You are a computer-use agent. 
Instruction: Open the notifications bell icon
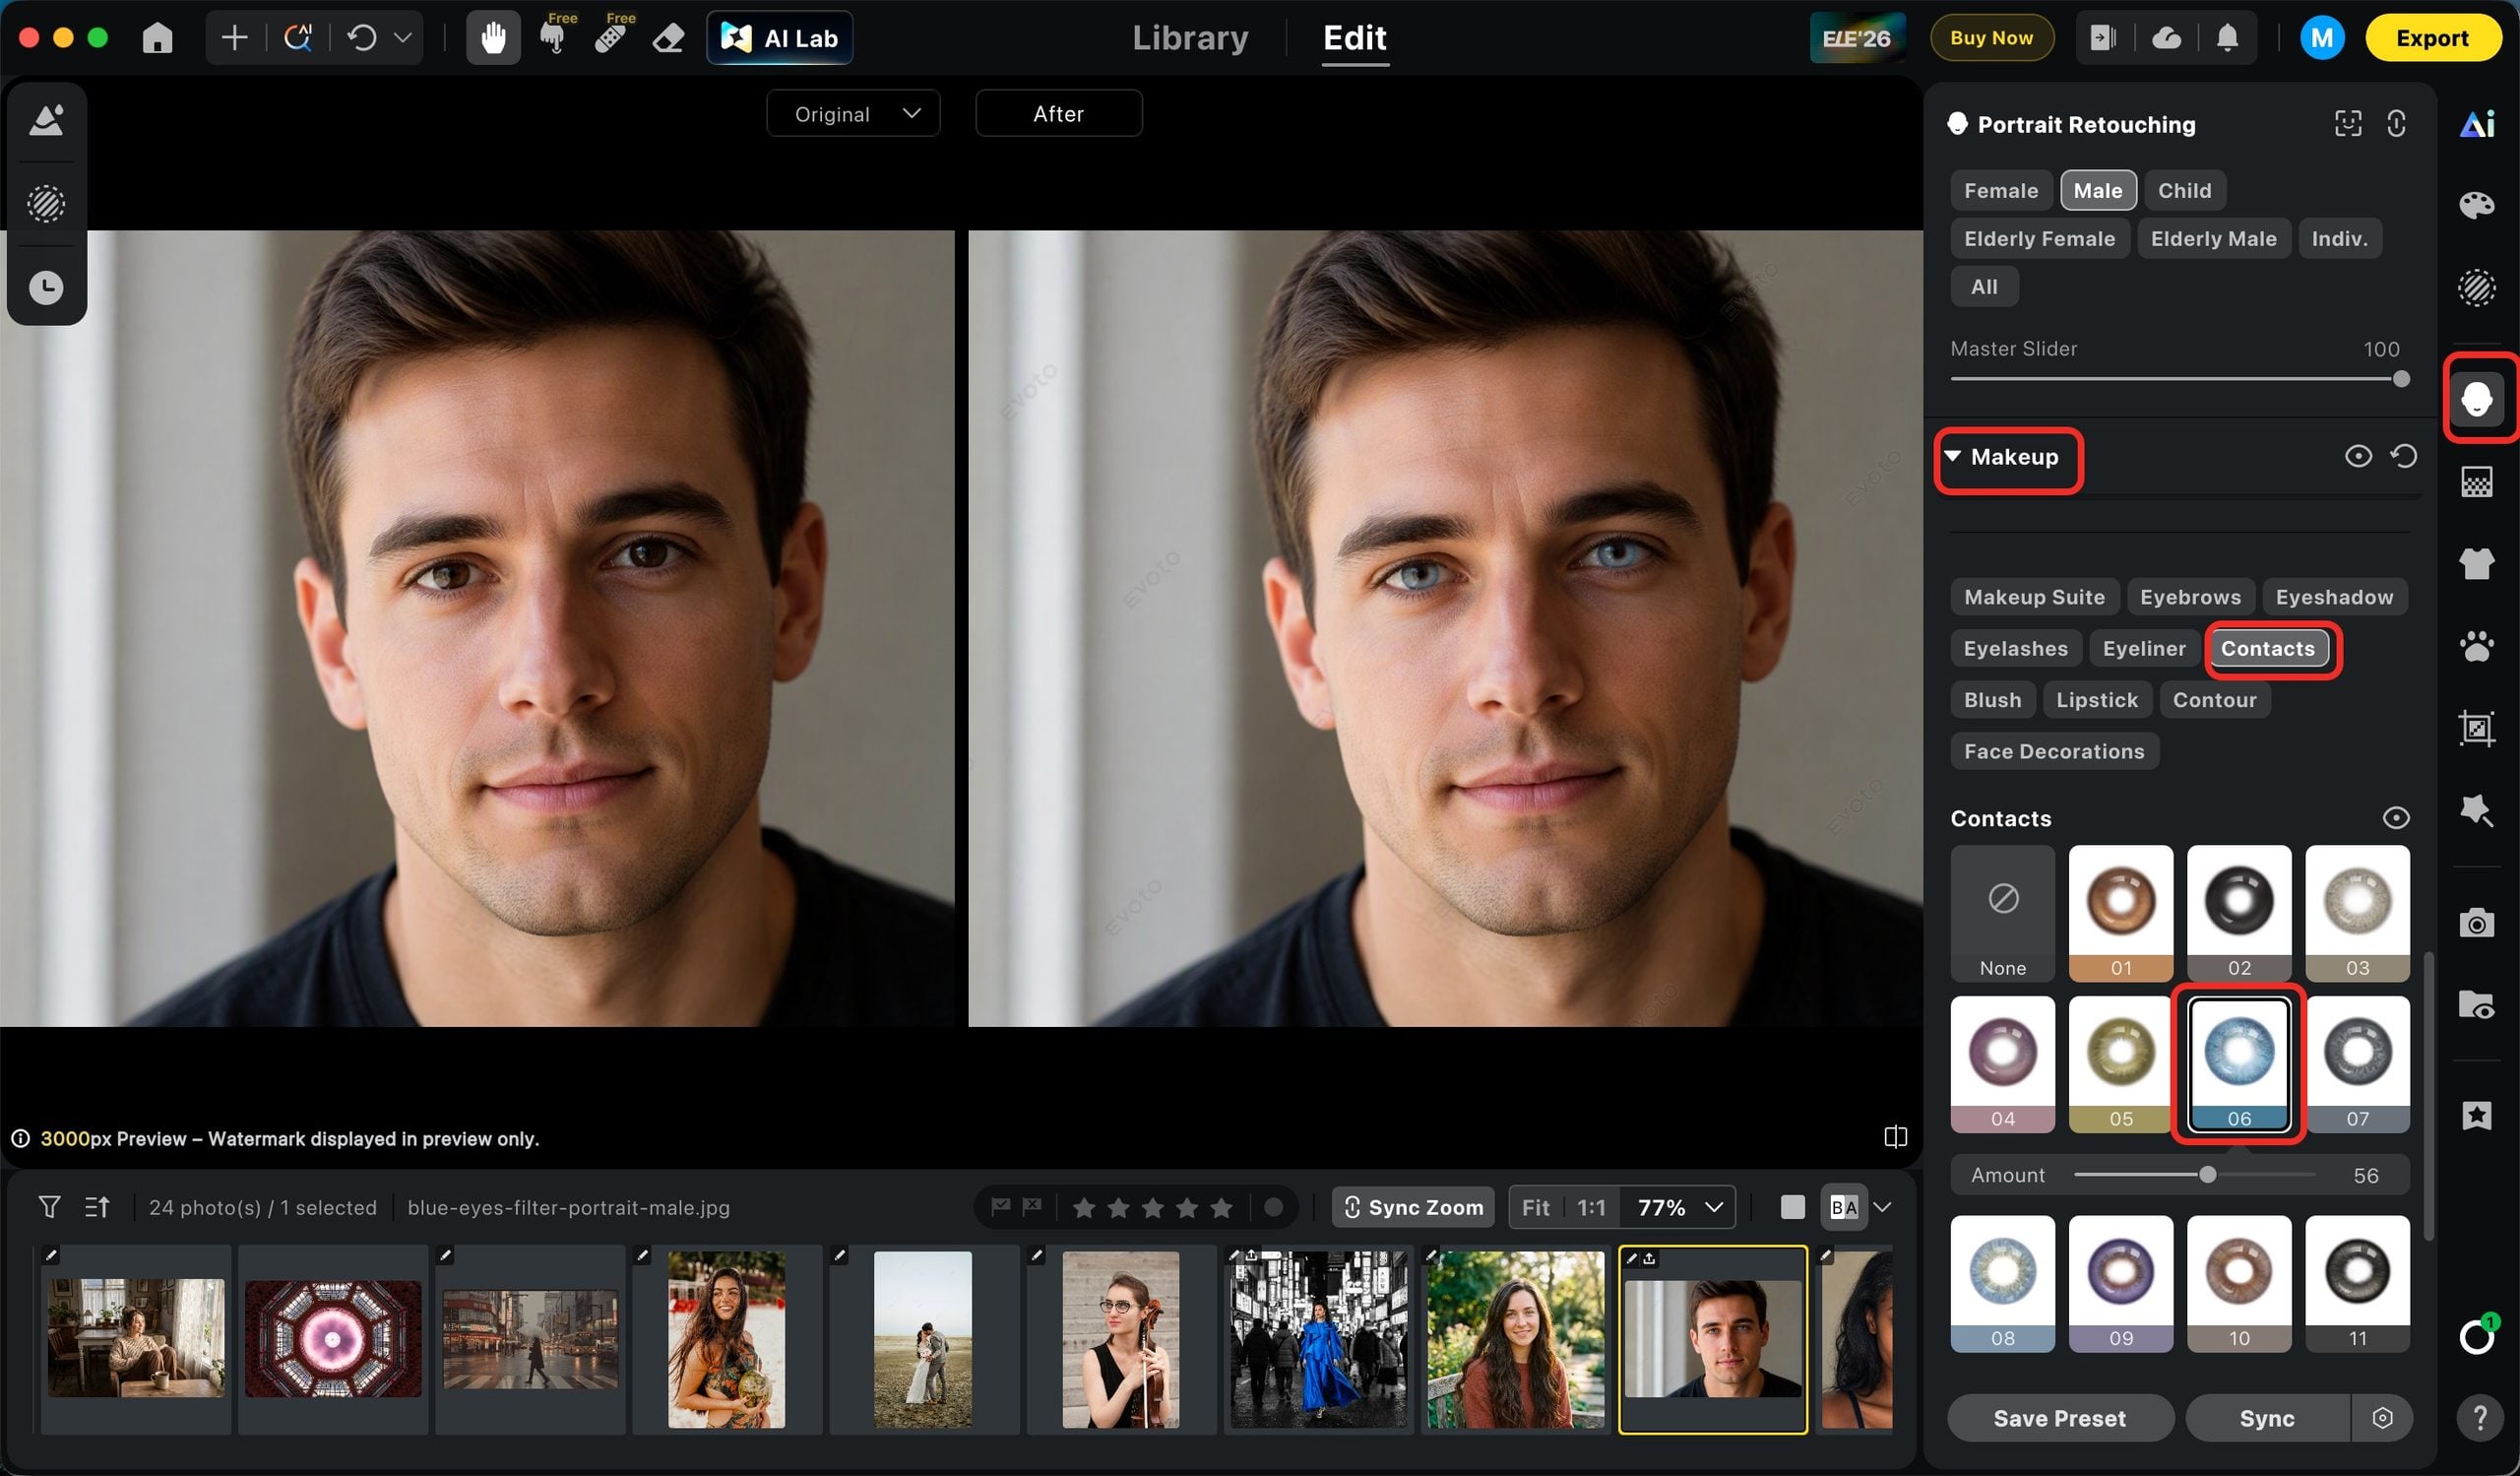(2227, 38)
